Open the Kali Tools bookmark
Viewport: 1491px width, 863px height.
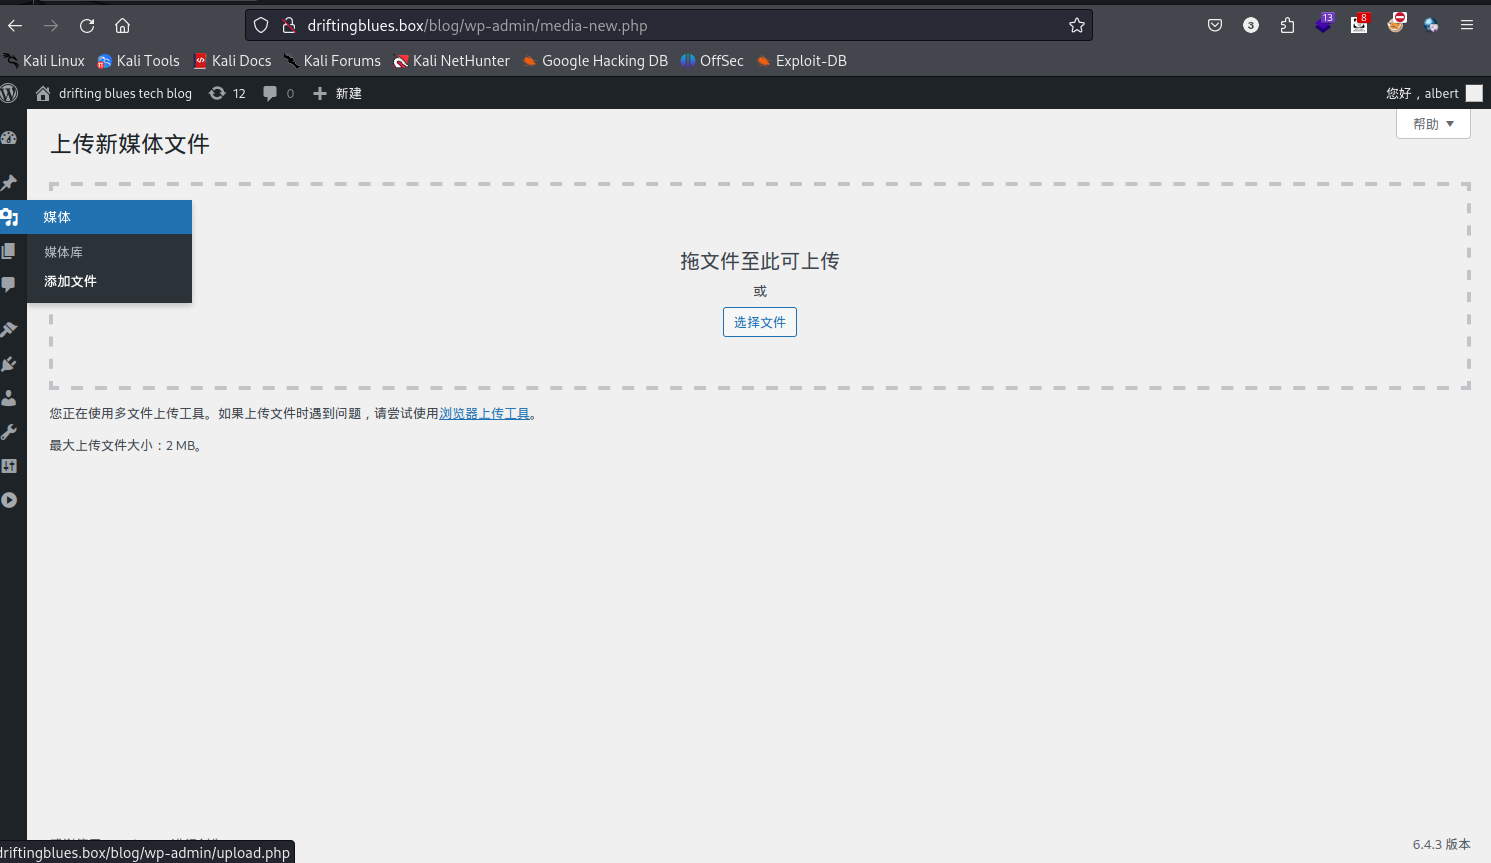coord(138,61)
